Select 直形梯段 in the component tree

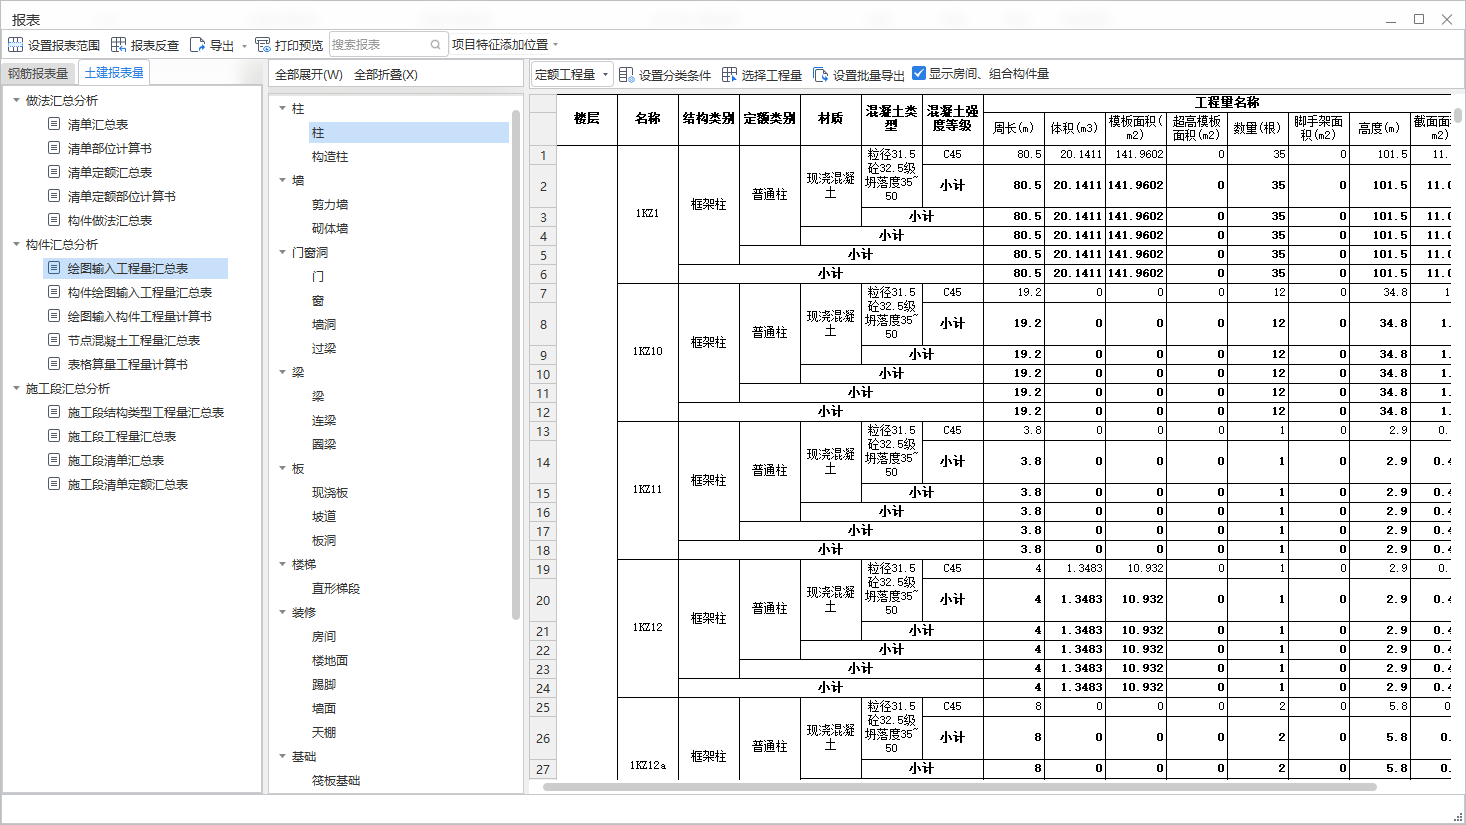coord(336,589)
